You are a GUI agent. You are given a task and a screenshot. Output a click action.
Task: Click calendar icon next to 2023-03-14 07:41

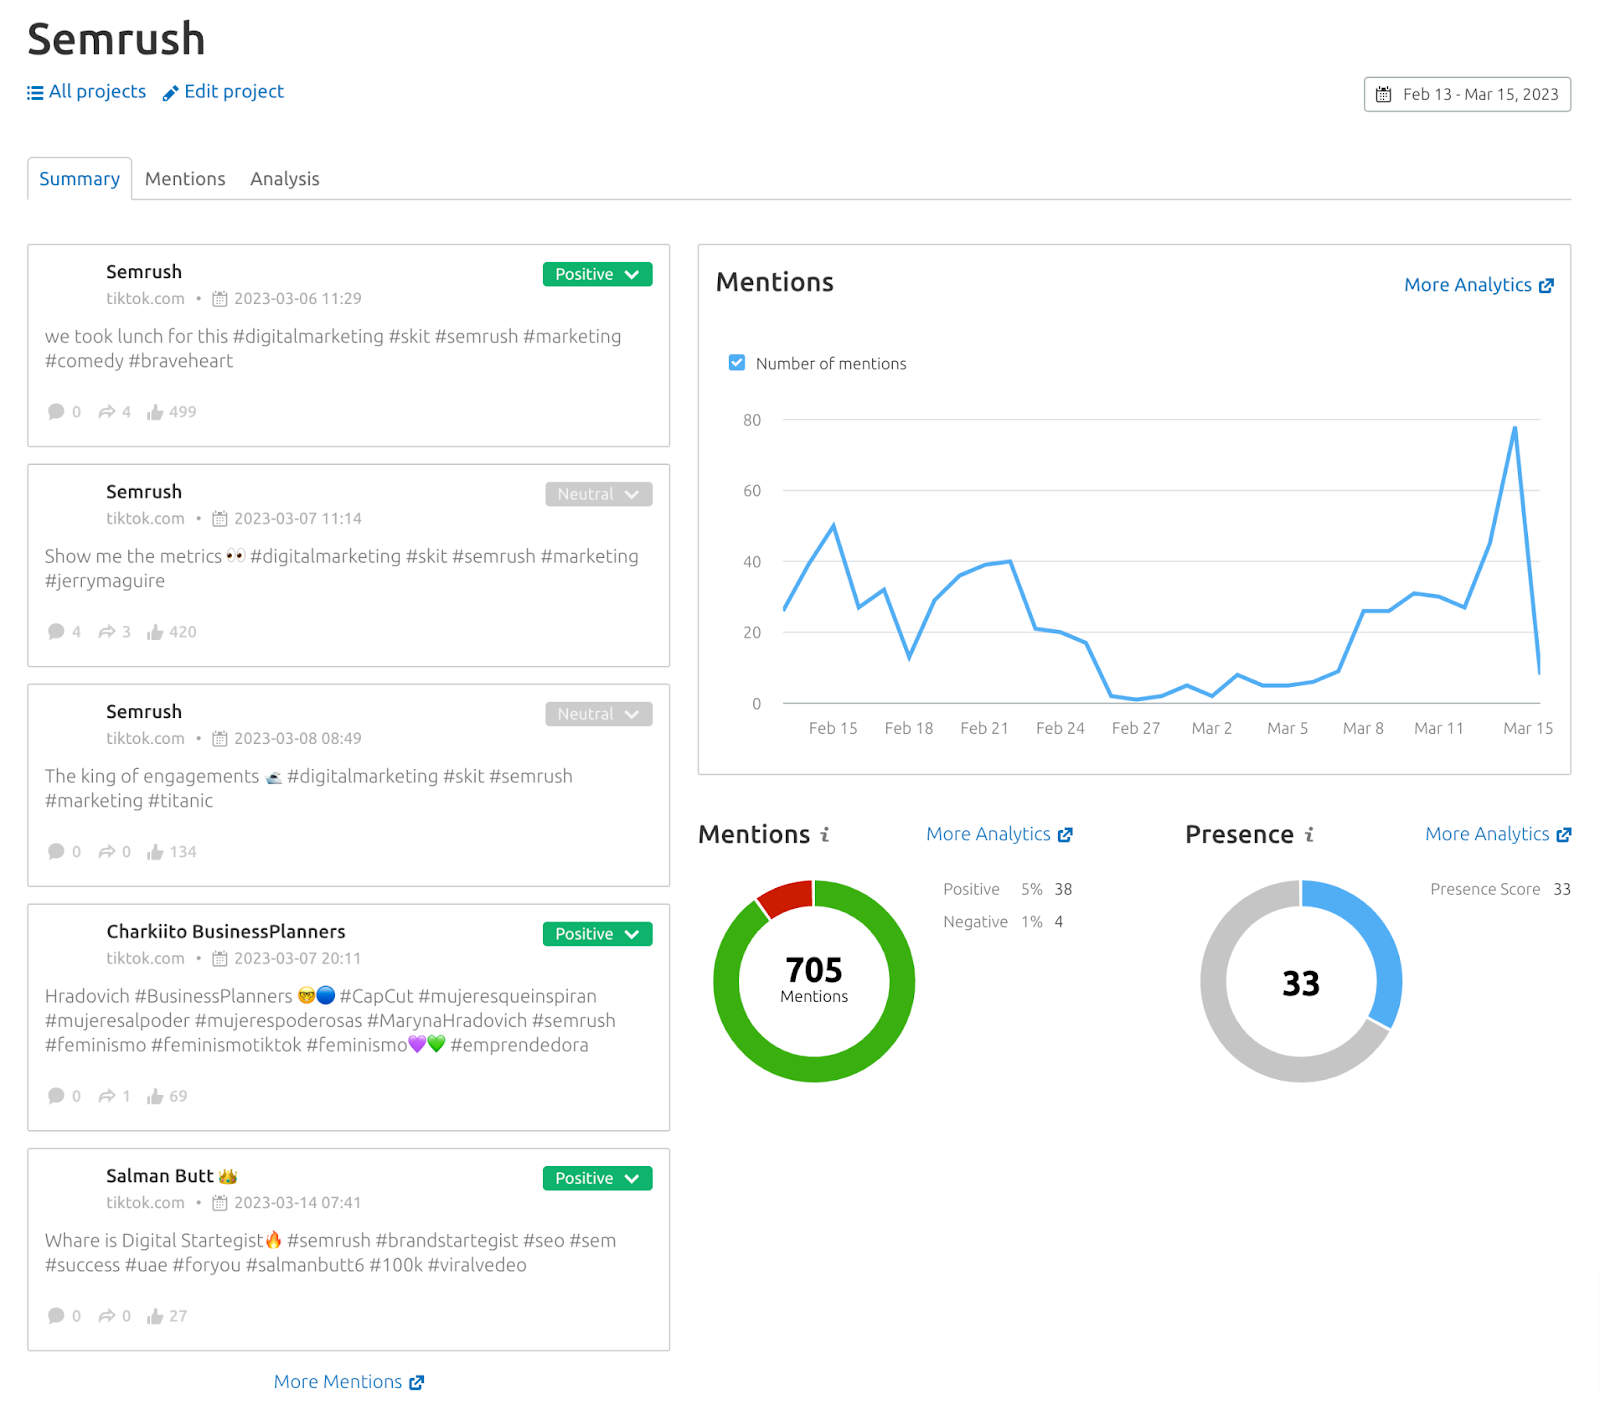[x=220, y=1203]
